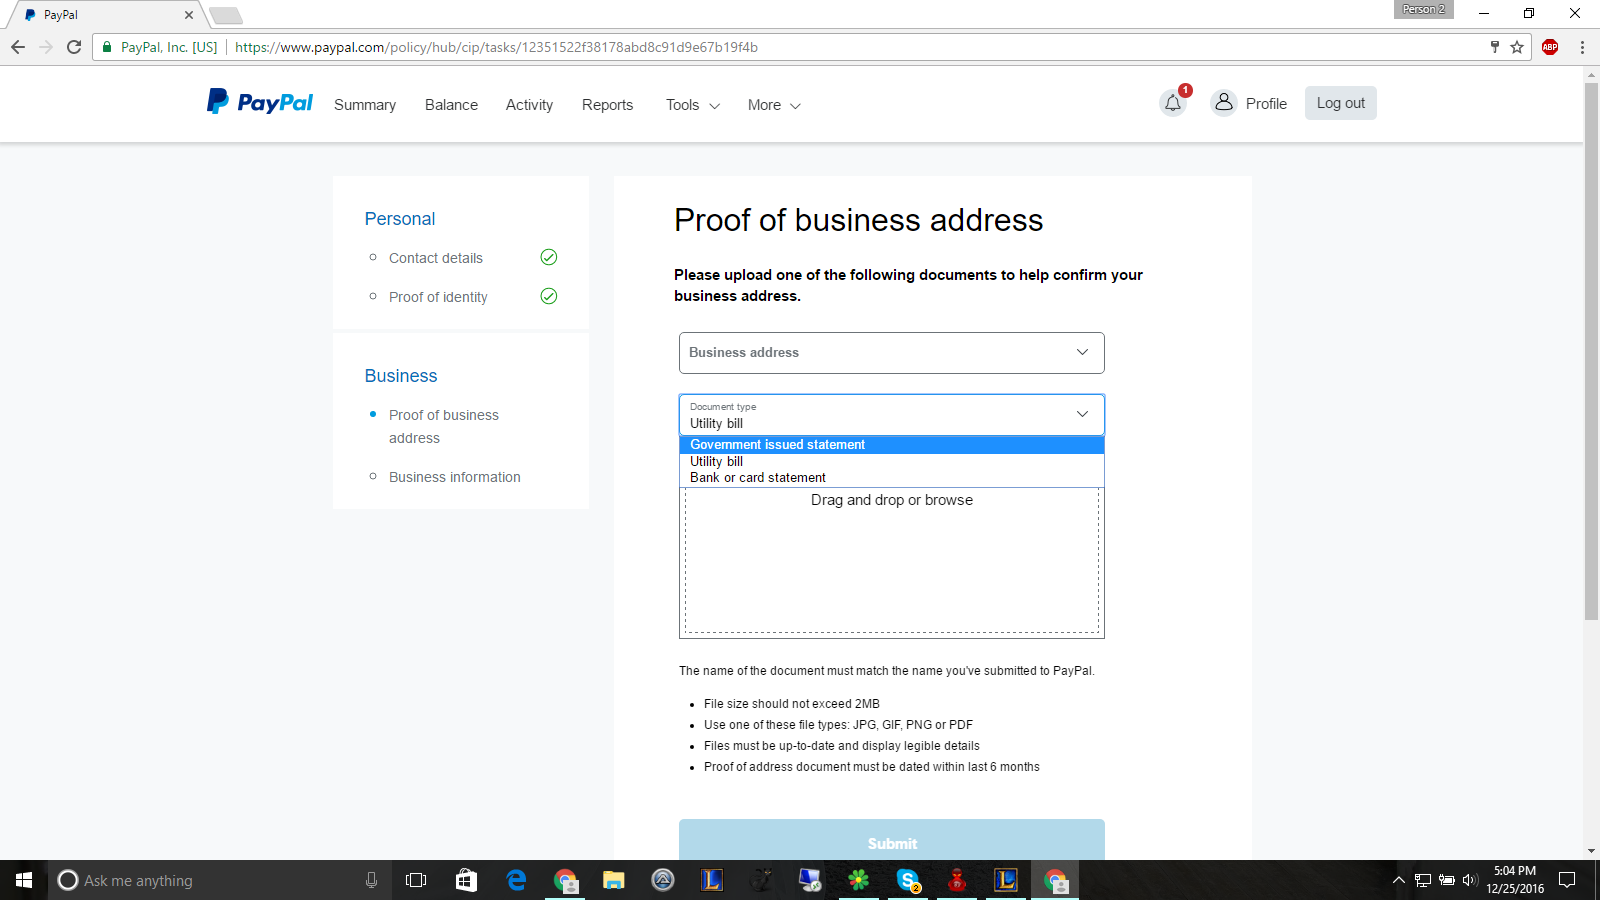
Task: Click the Log out button
Action: [x=1341, y=103]
